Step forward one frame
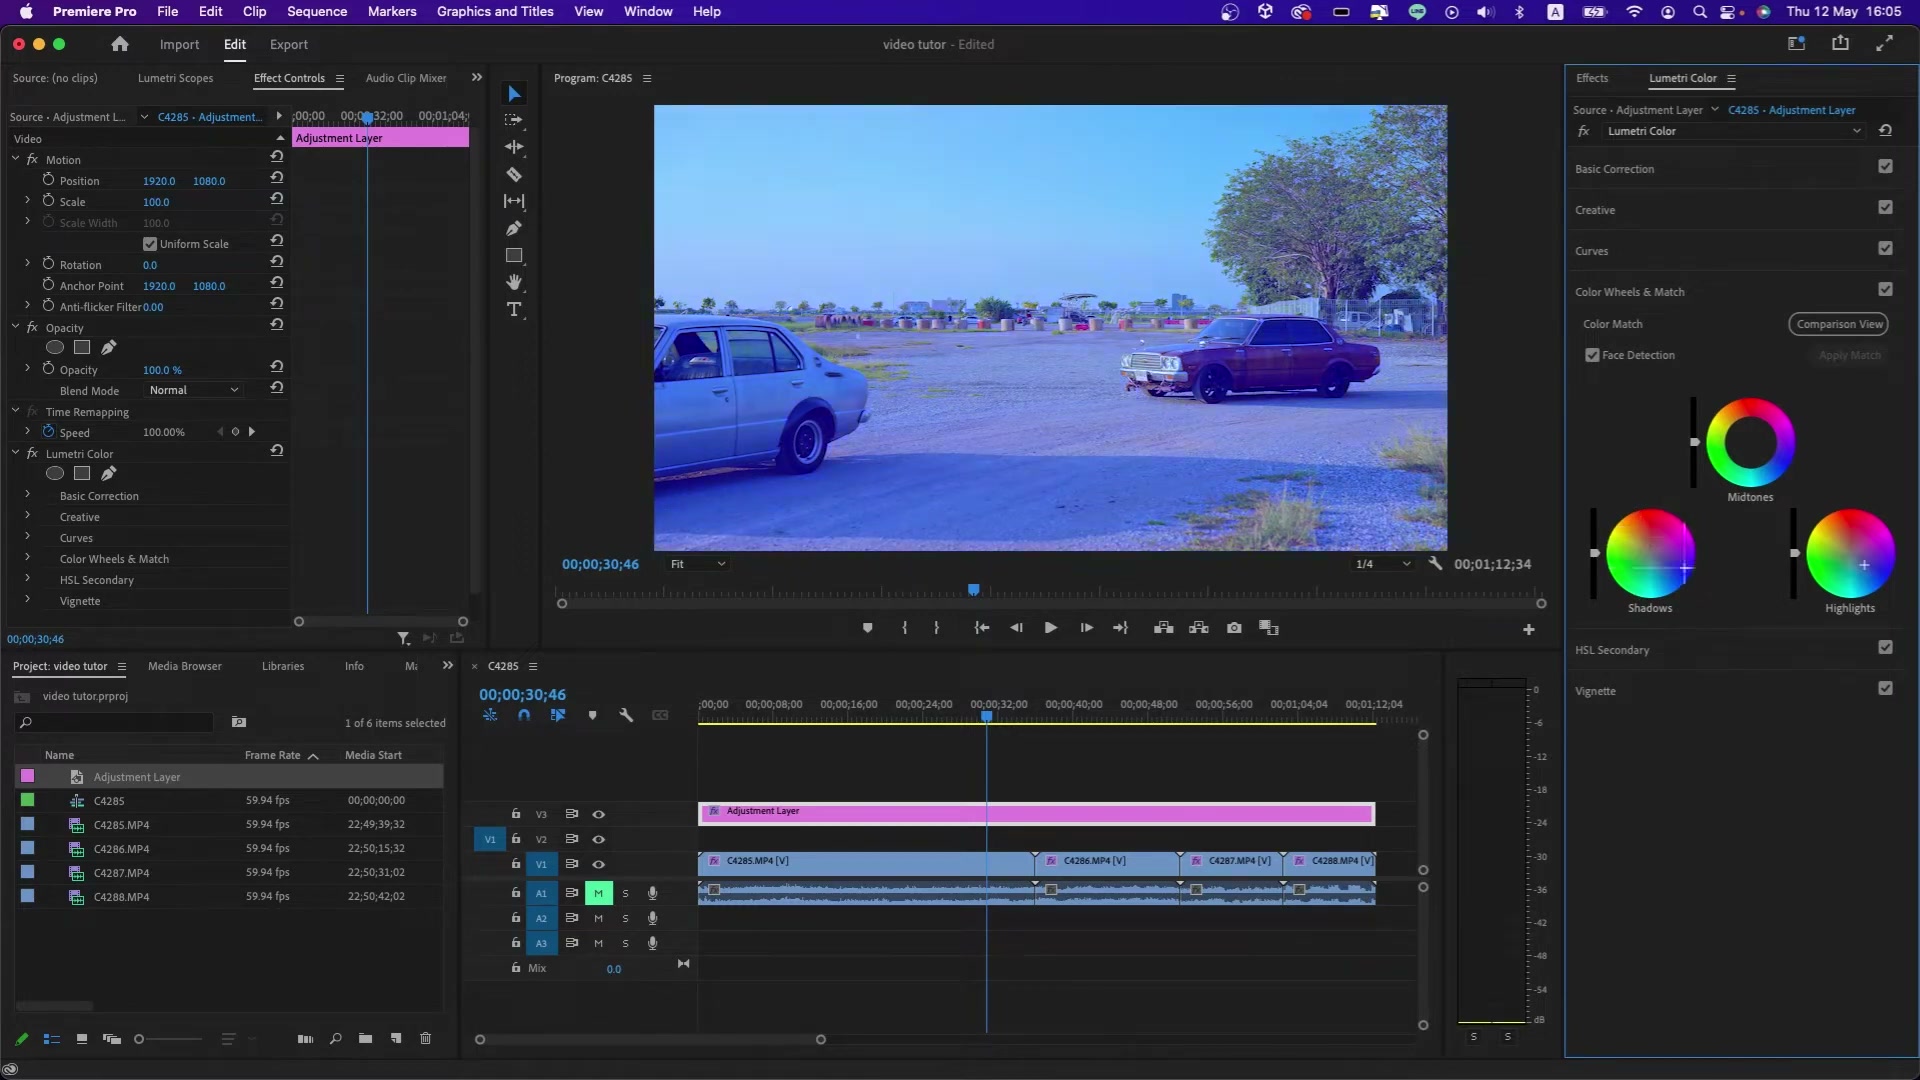 point(1086,628)
